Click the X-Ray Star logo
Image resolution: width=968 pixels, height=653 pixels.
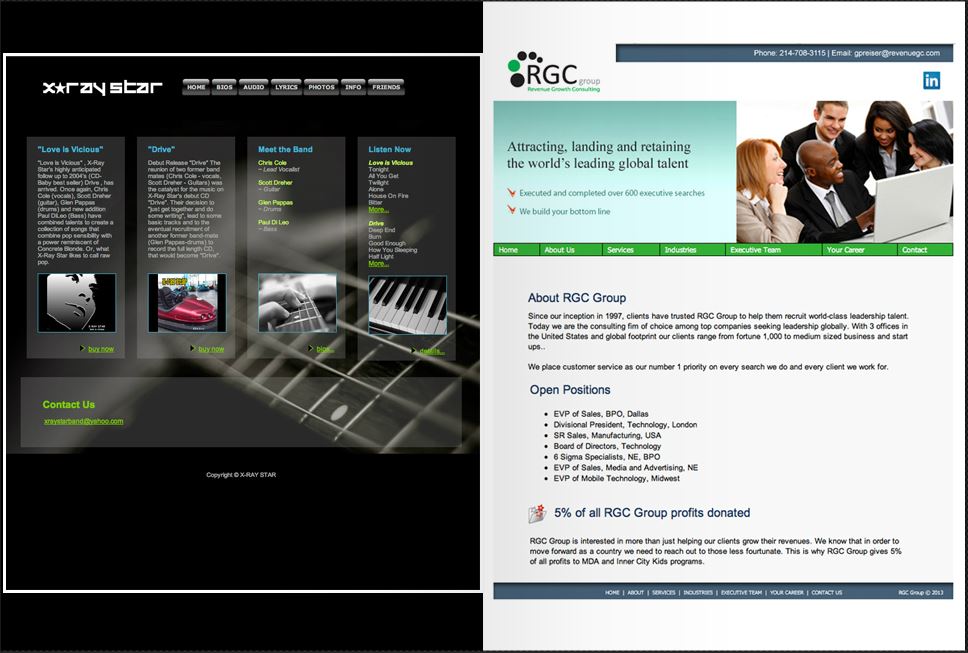pos(102,88)
